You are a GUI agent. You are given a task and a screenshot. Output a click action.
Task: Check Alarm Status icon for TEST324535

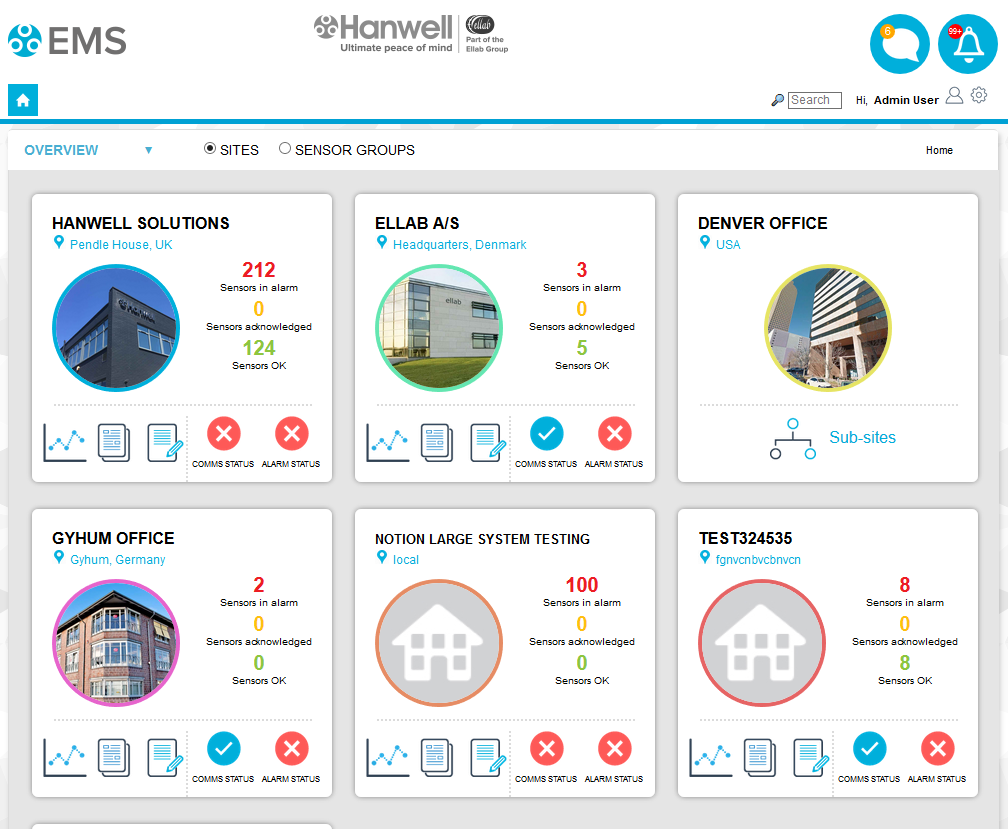pyautogui.click(x=938, y=749)
